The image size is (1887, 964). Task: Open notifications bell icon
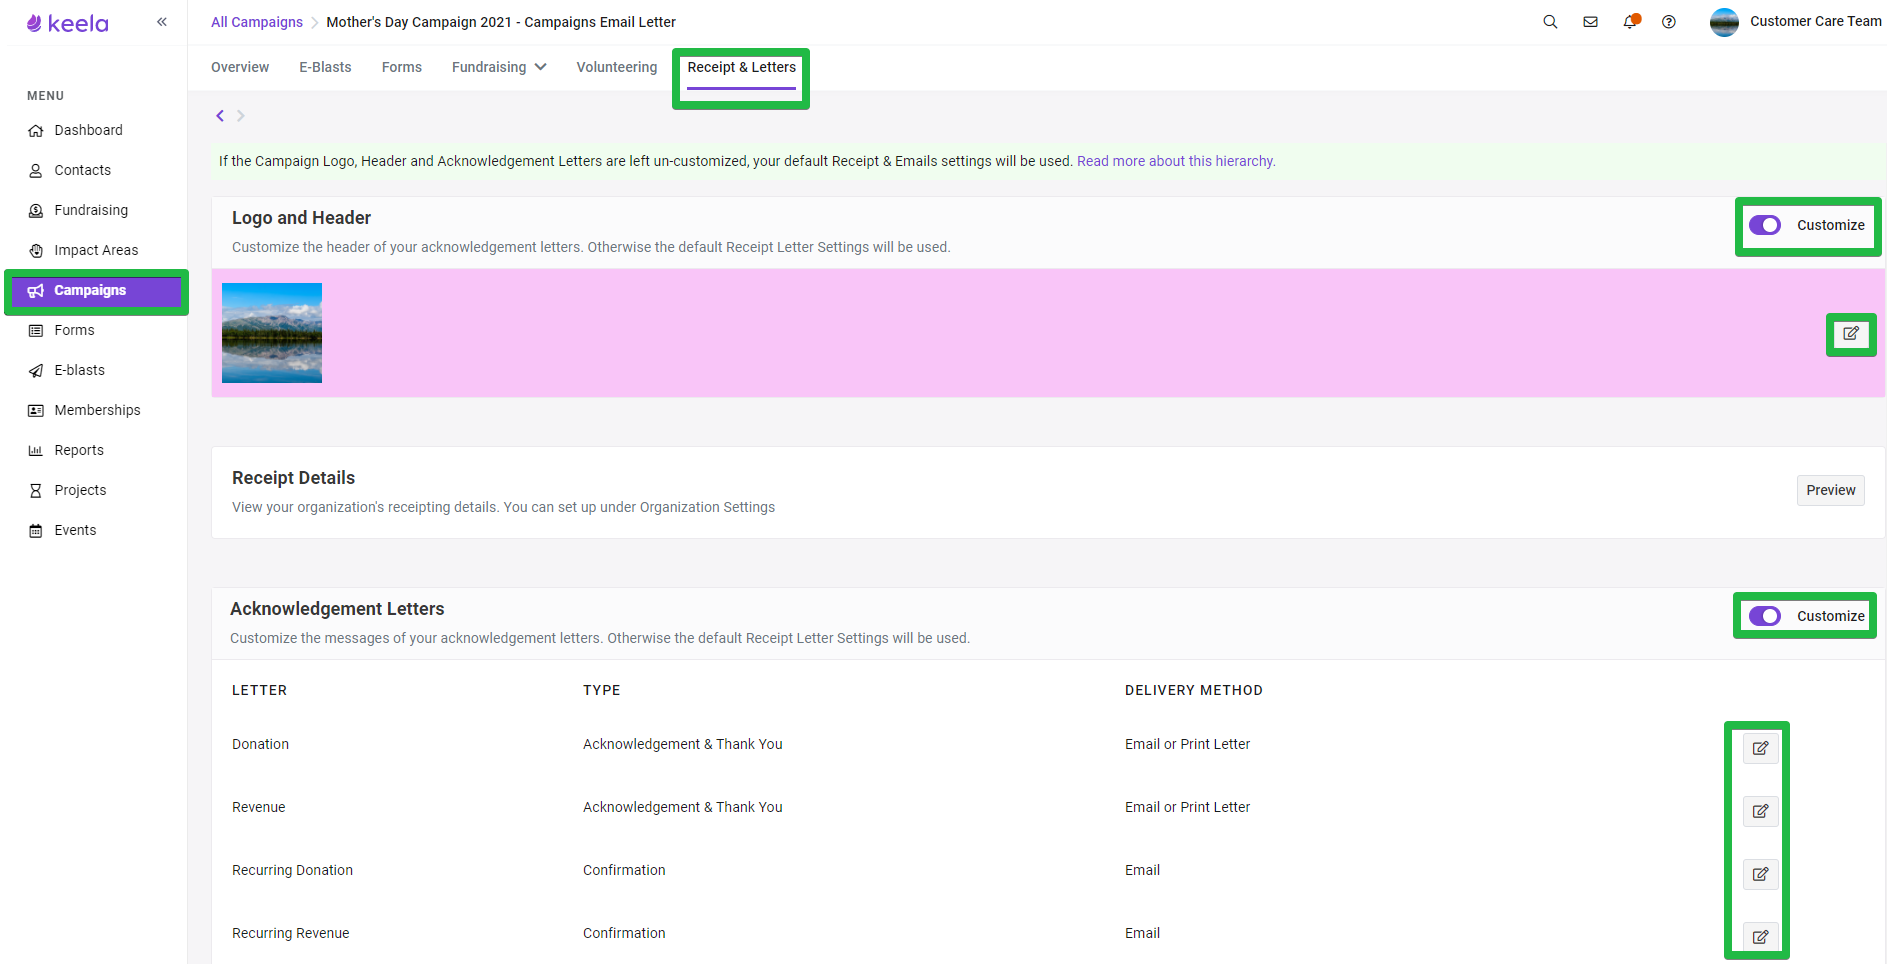point(1631,21)
